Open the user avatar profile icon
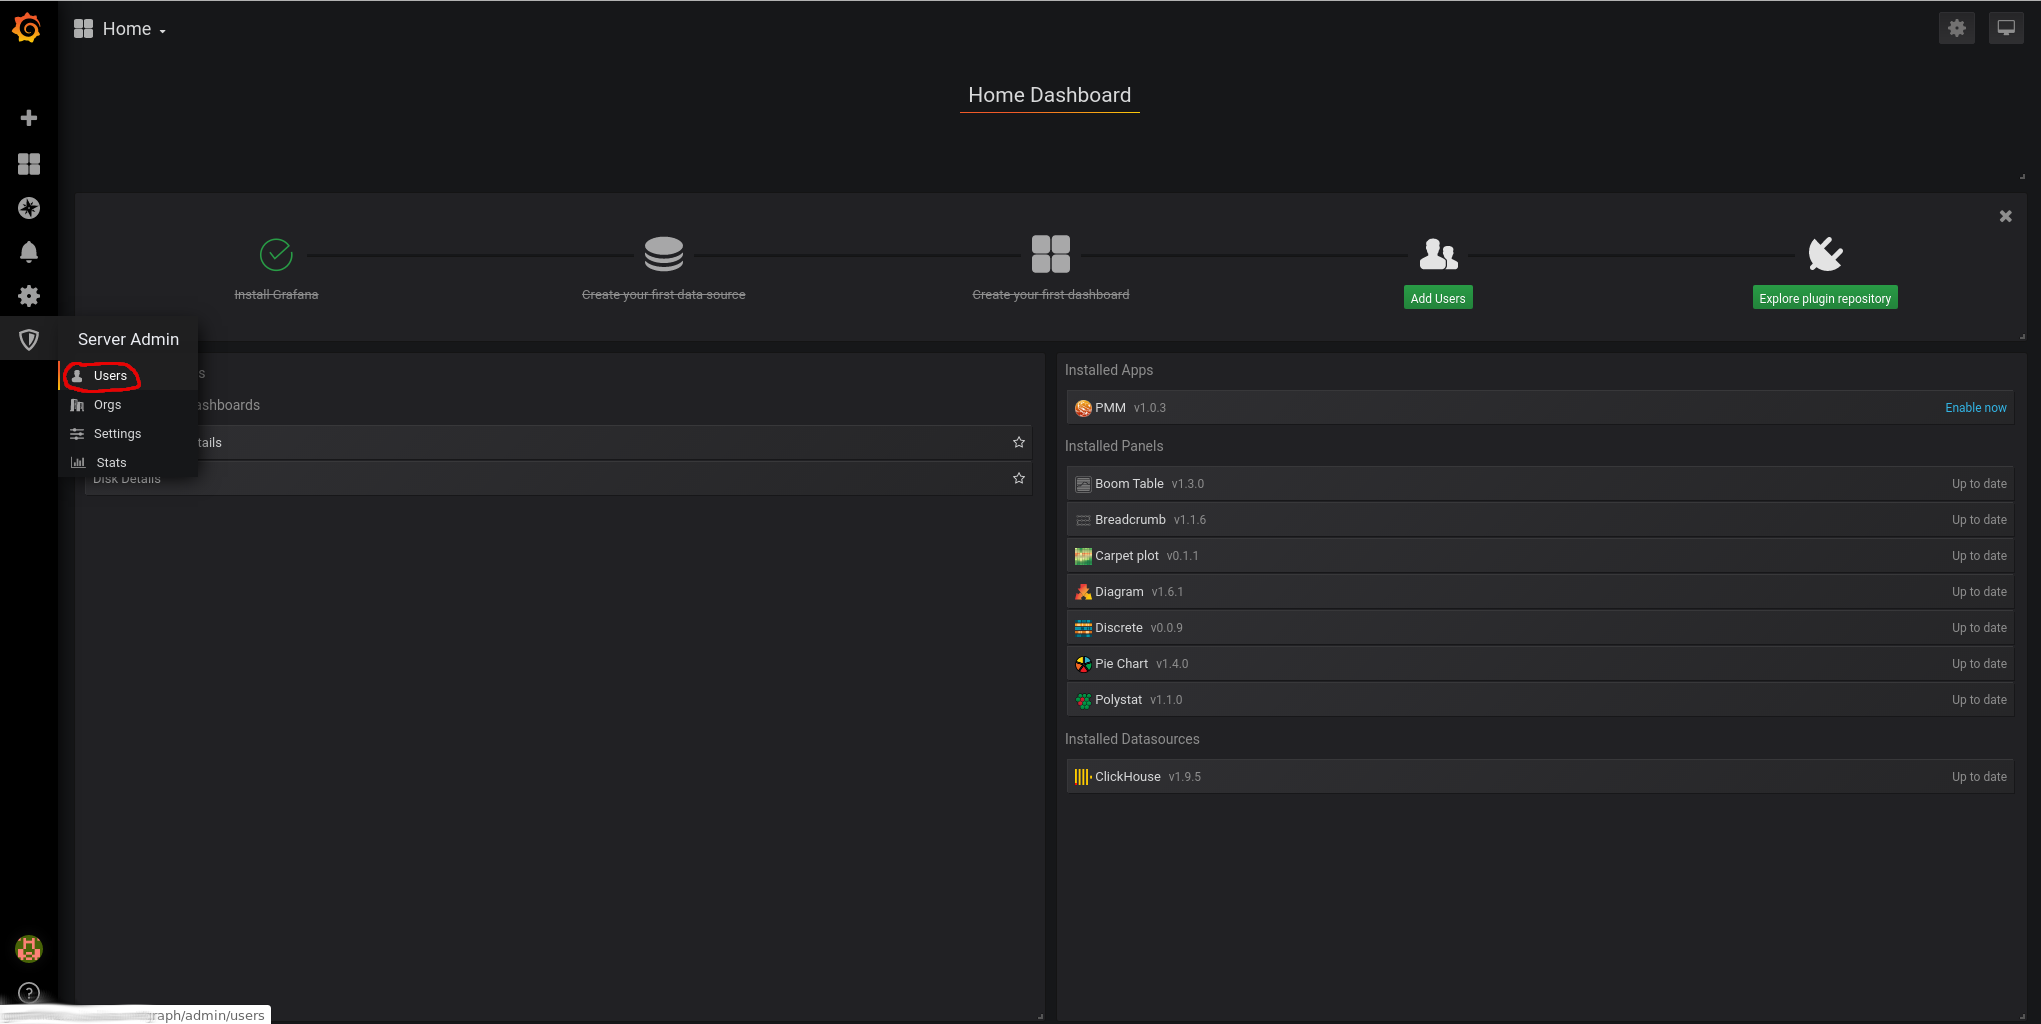Viewport: 2041px width, 1024px height. click(29, 948)
